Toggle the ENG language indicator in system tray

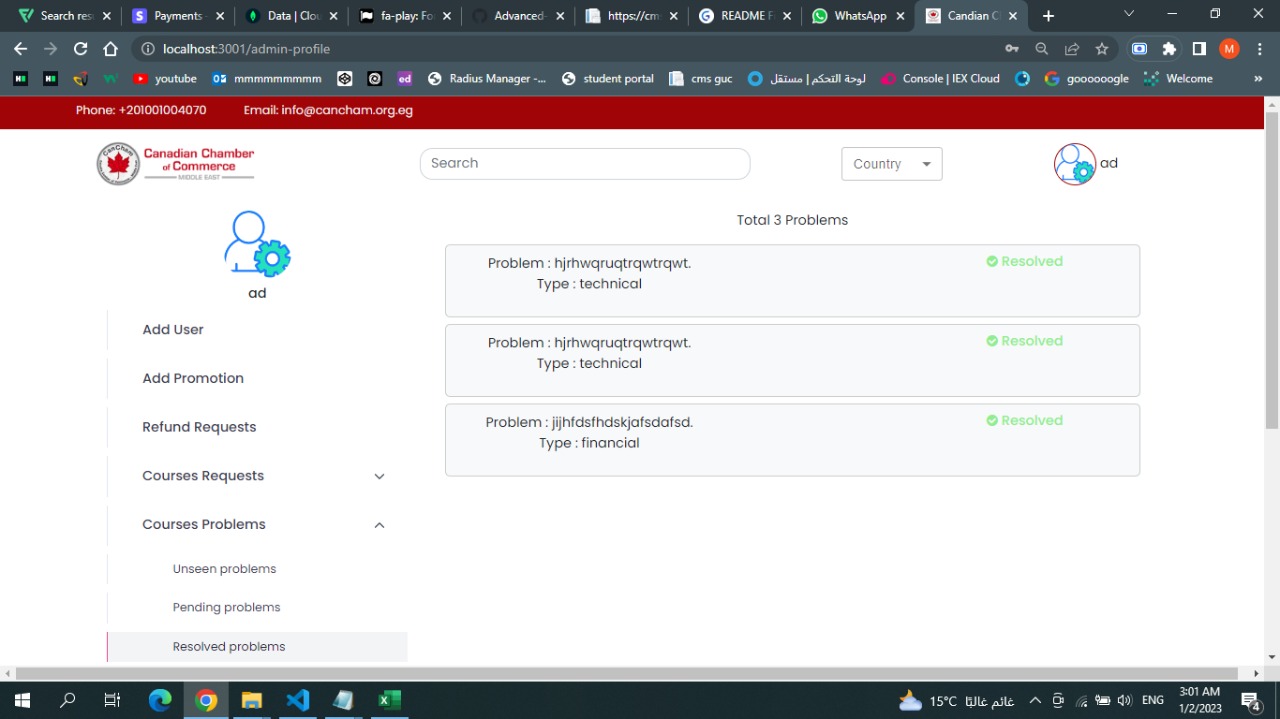(1152, 700)
